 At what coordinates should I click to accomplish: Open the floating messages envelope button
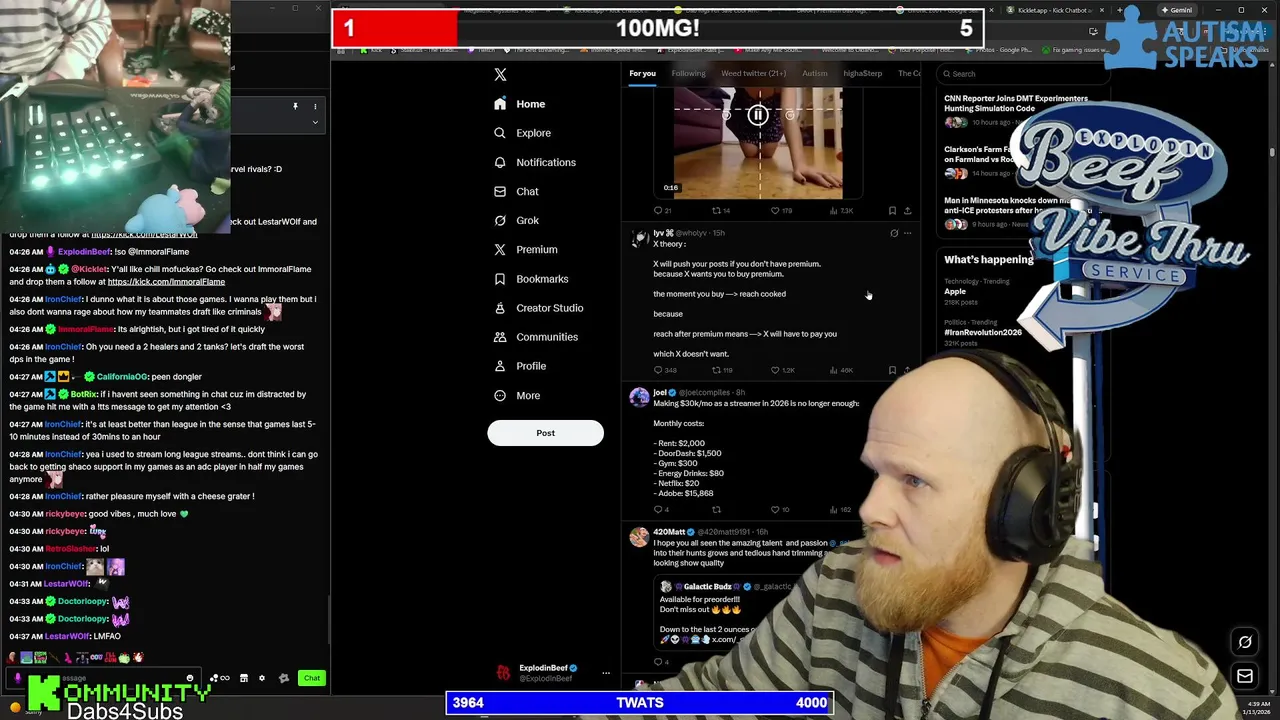[1245, 677]
